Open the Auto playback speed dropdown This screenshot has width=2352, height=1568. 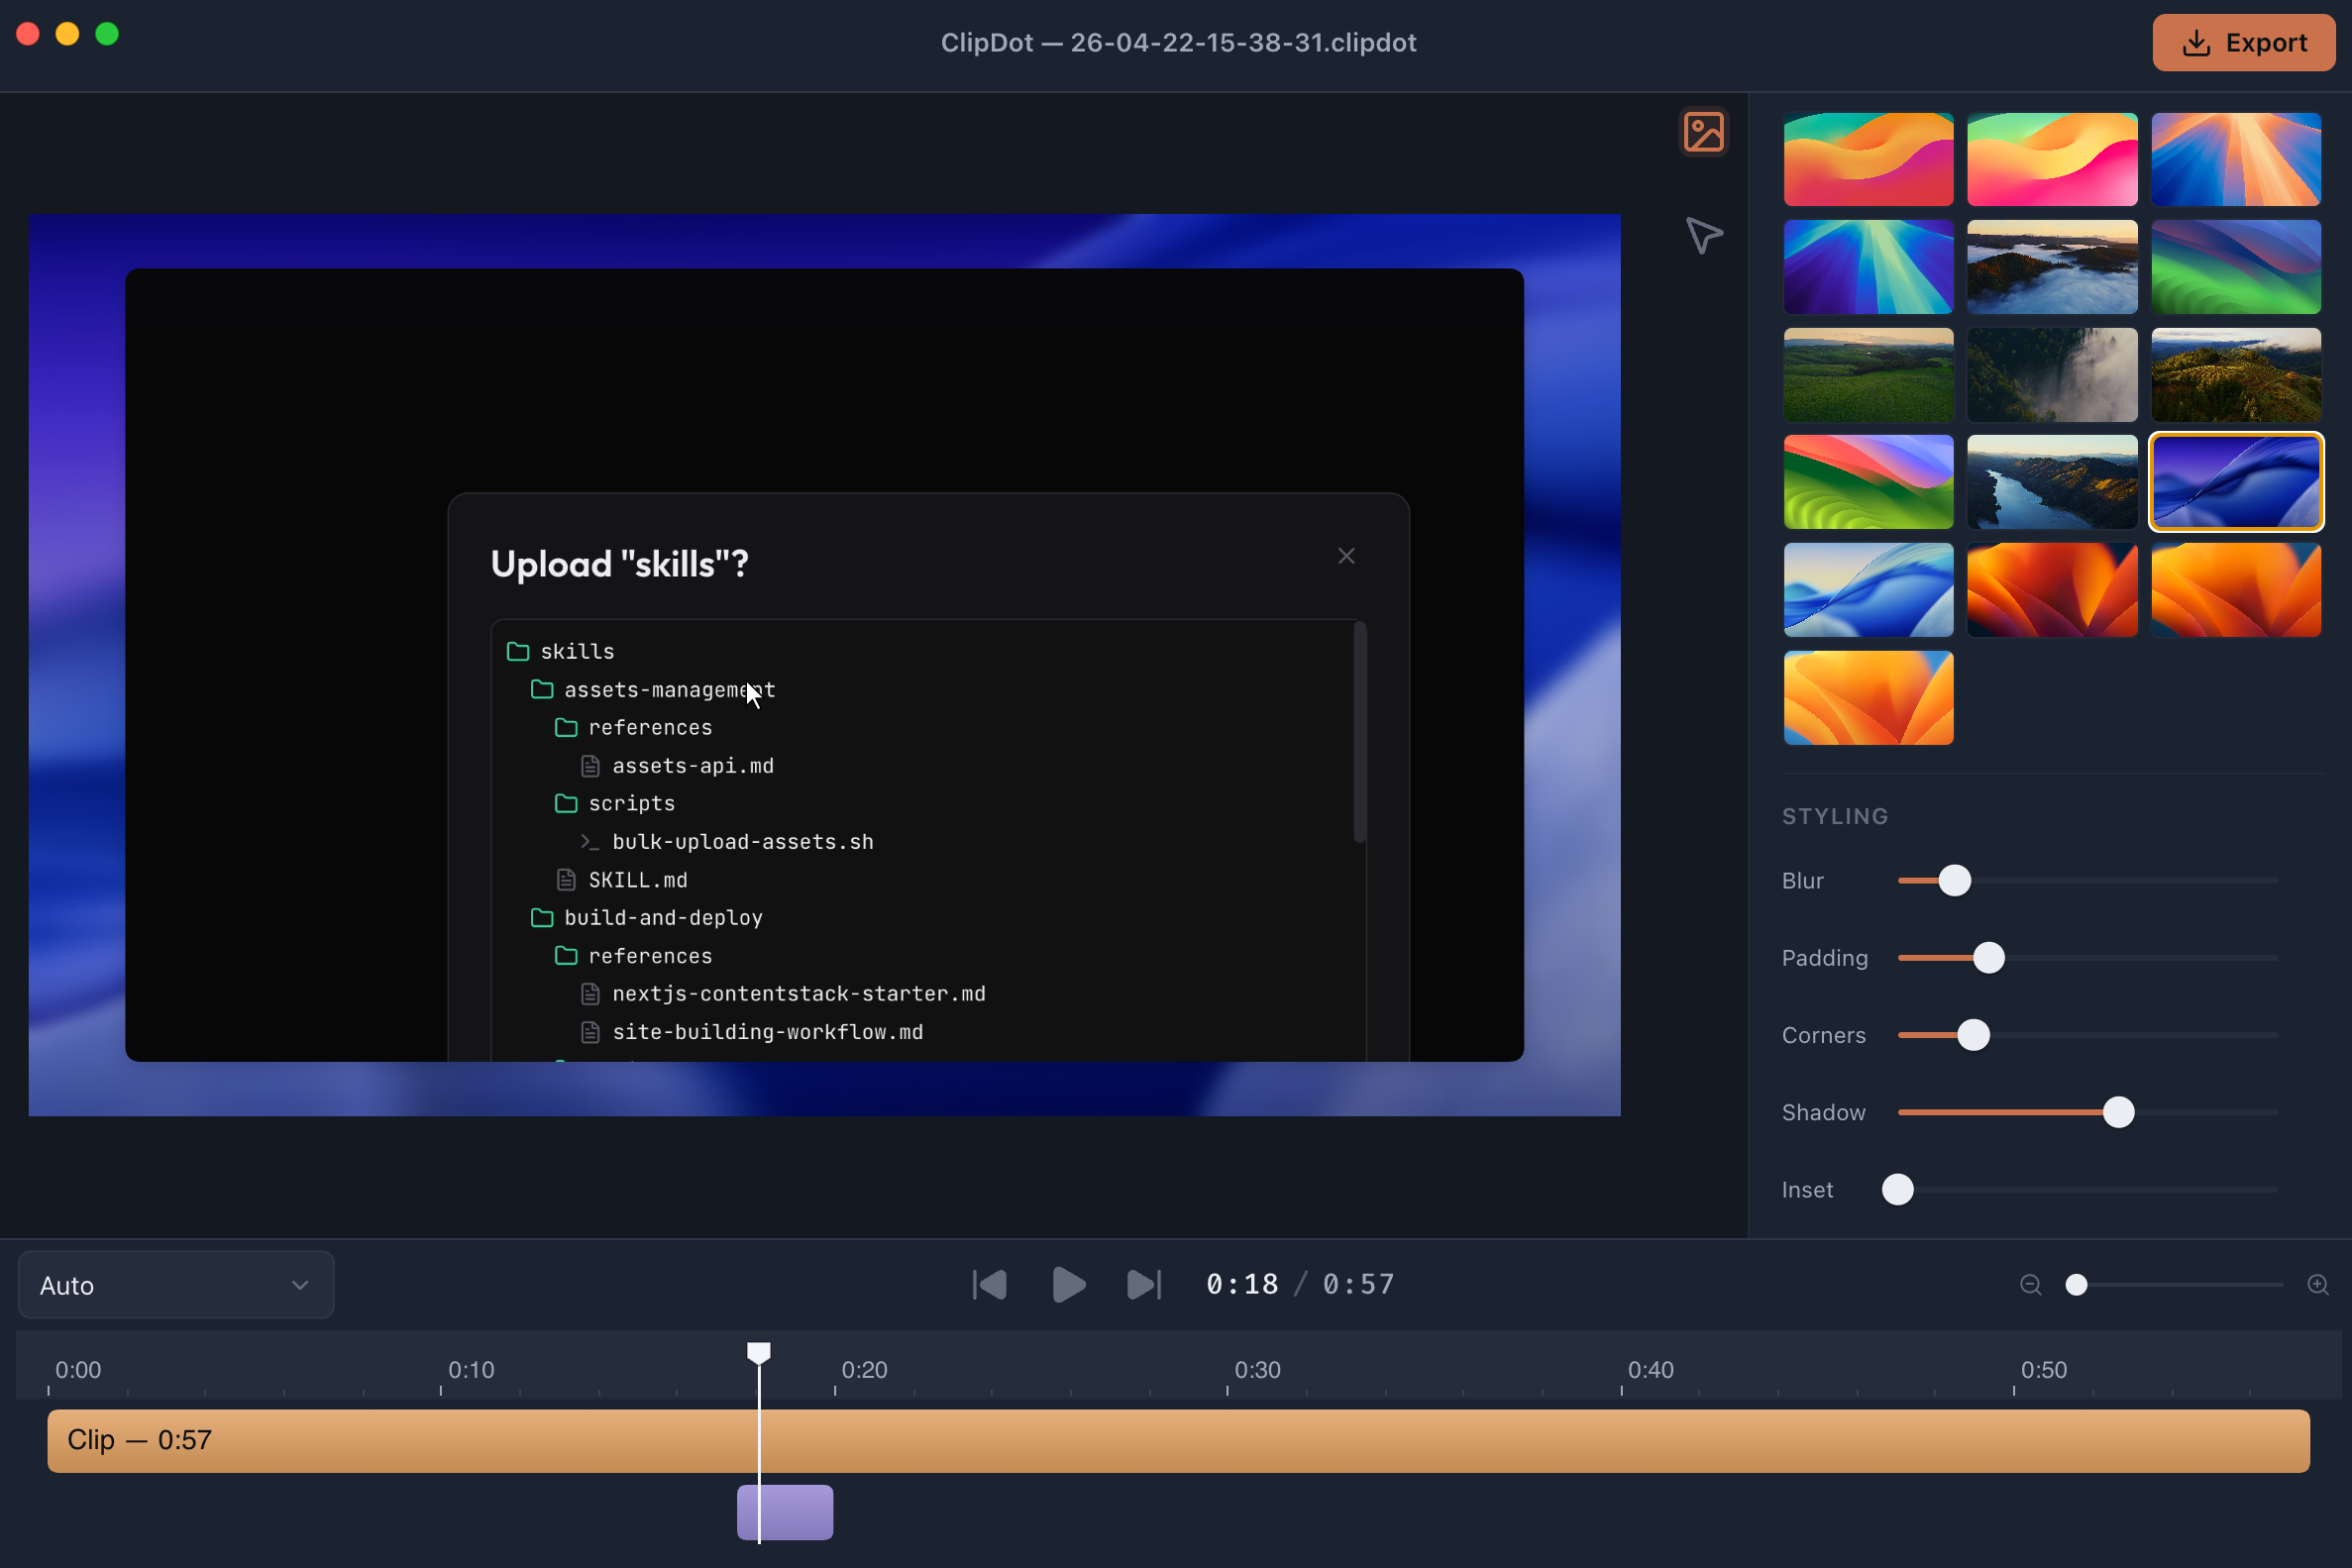coord(175,1284)
